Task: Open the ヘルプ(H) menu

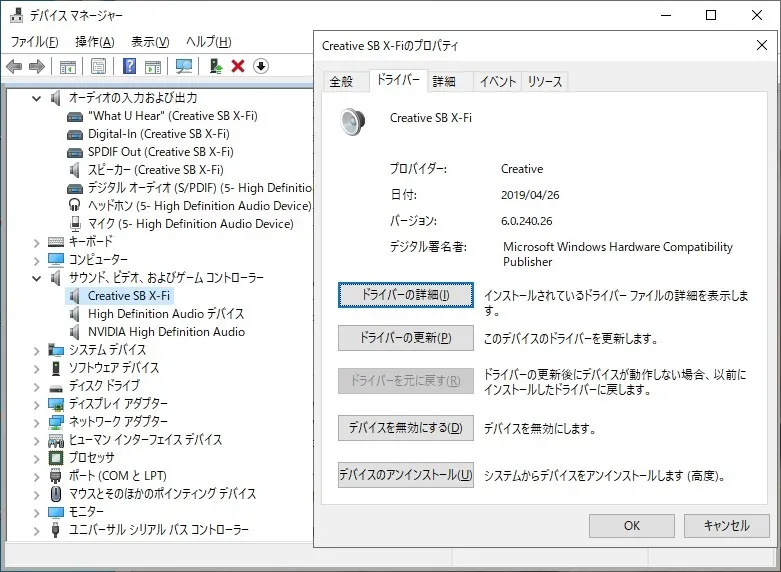Action: 209,41
